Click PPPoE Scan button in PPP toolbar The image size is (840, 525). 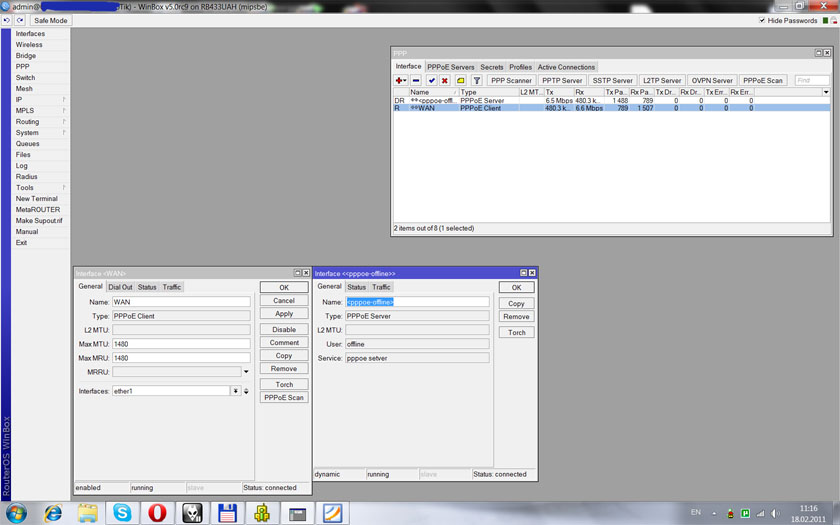(x=763, y=80)
